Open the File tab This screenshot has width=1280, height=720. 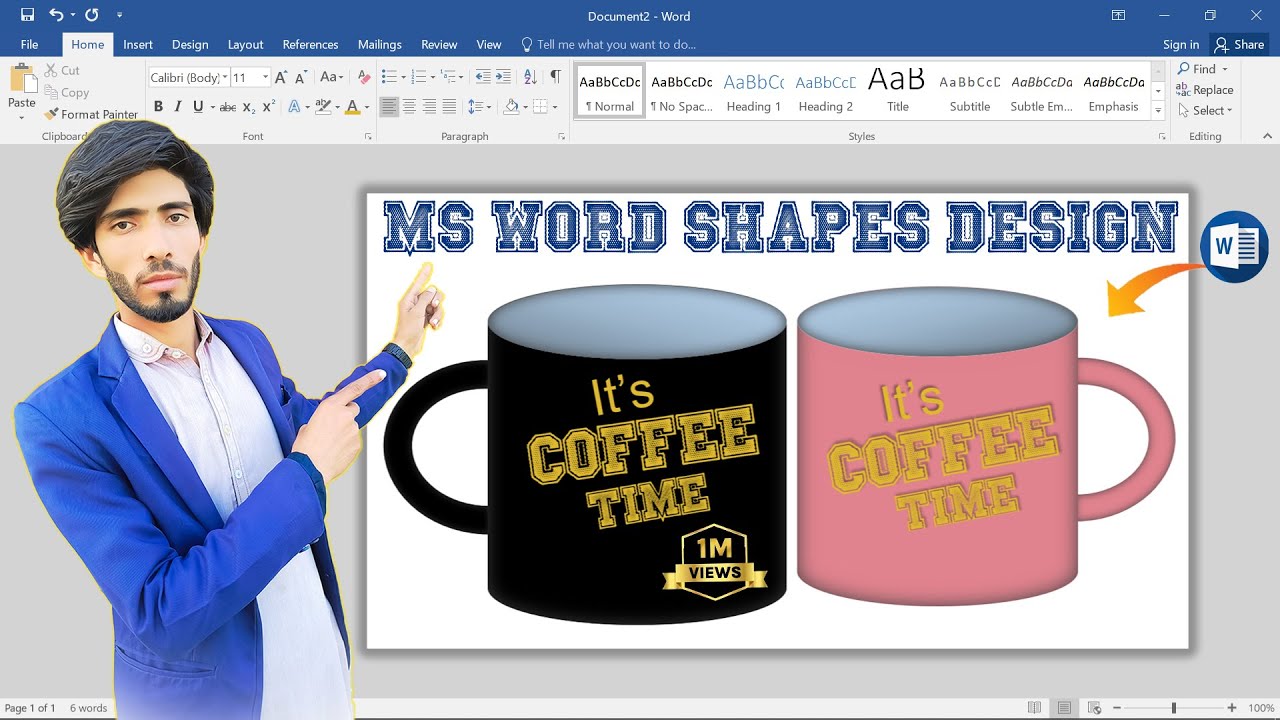(29, 44)
